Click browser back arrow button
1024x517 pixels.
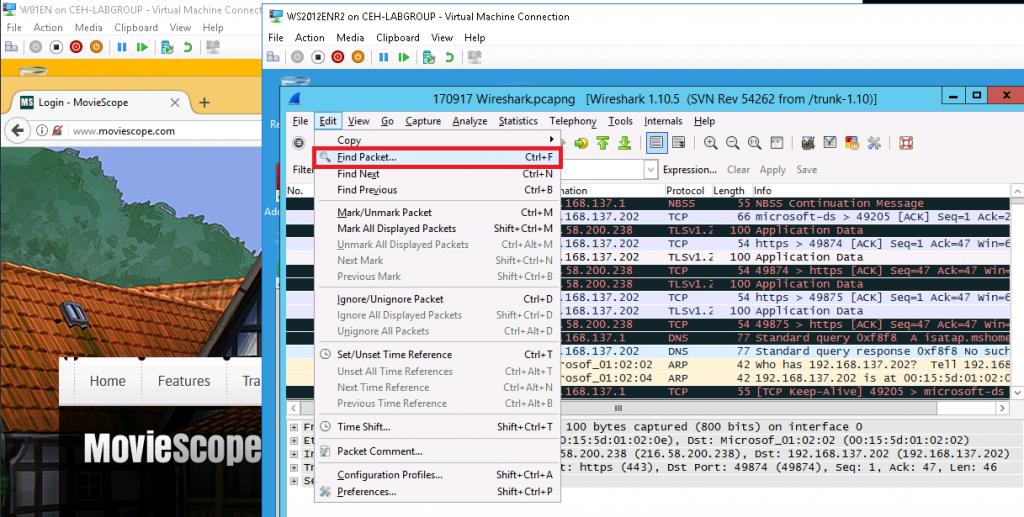18,130
